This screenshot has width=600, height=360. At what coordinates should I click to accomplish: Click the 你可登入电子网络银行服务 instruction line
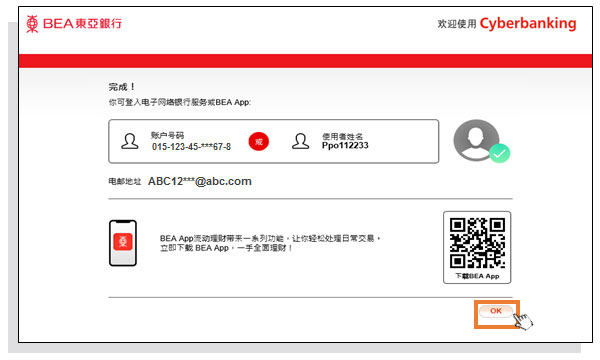tap(179, 103)
